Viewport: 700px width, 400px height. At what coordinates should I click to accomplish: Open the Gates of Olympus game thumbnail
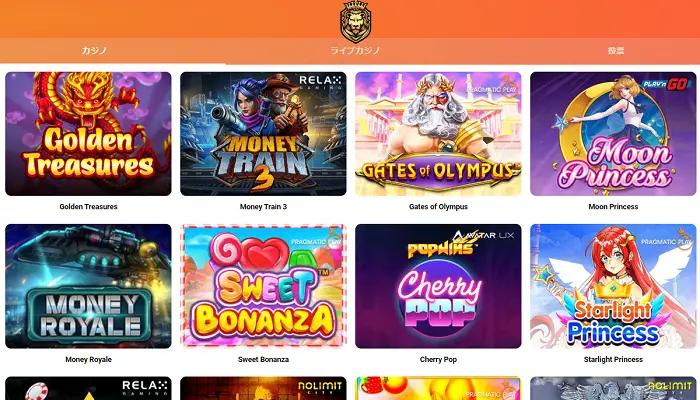tap(438, 134)
